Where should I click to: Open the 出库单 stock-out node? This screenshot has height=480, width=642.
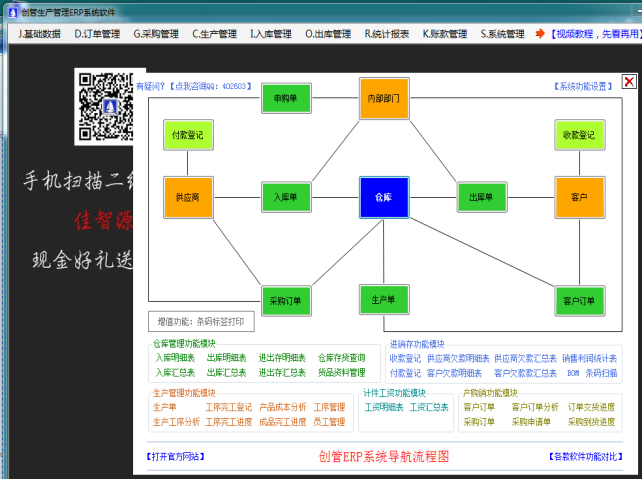(x=482, y=197)
